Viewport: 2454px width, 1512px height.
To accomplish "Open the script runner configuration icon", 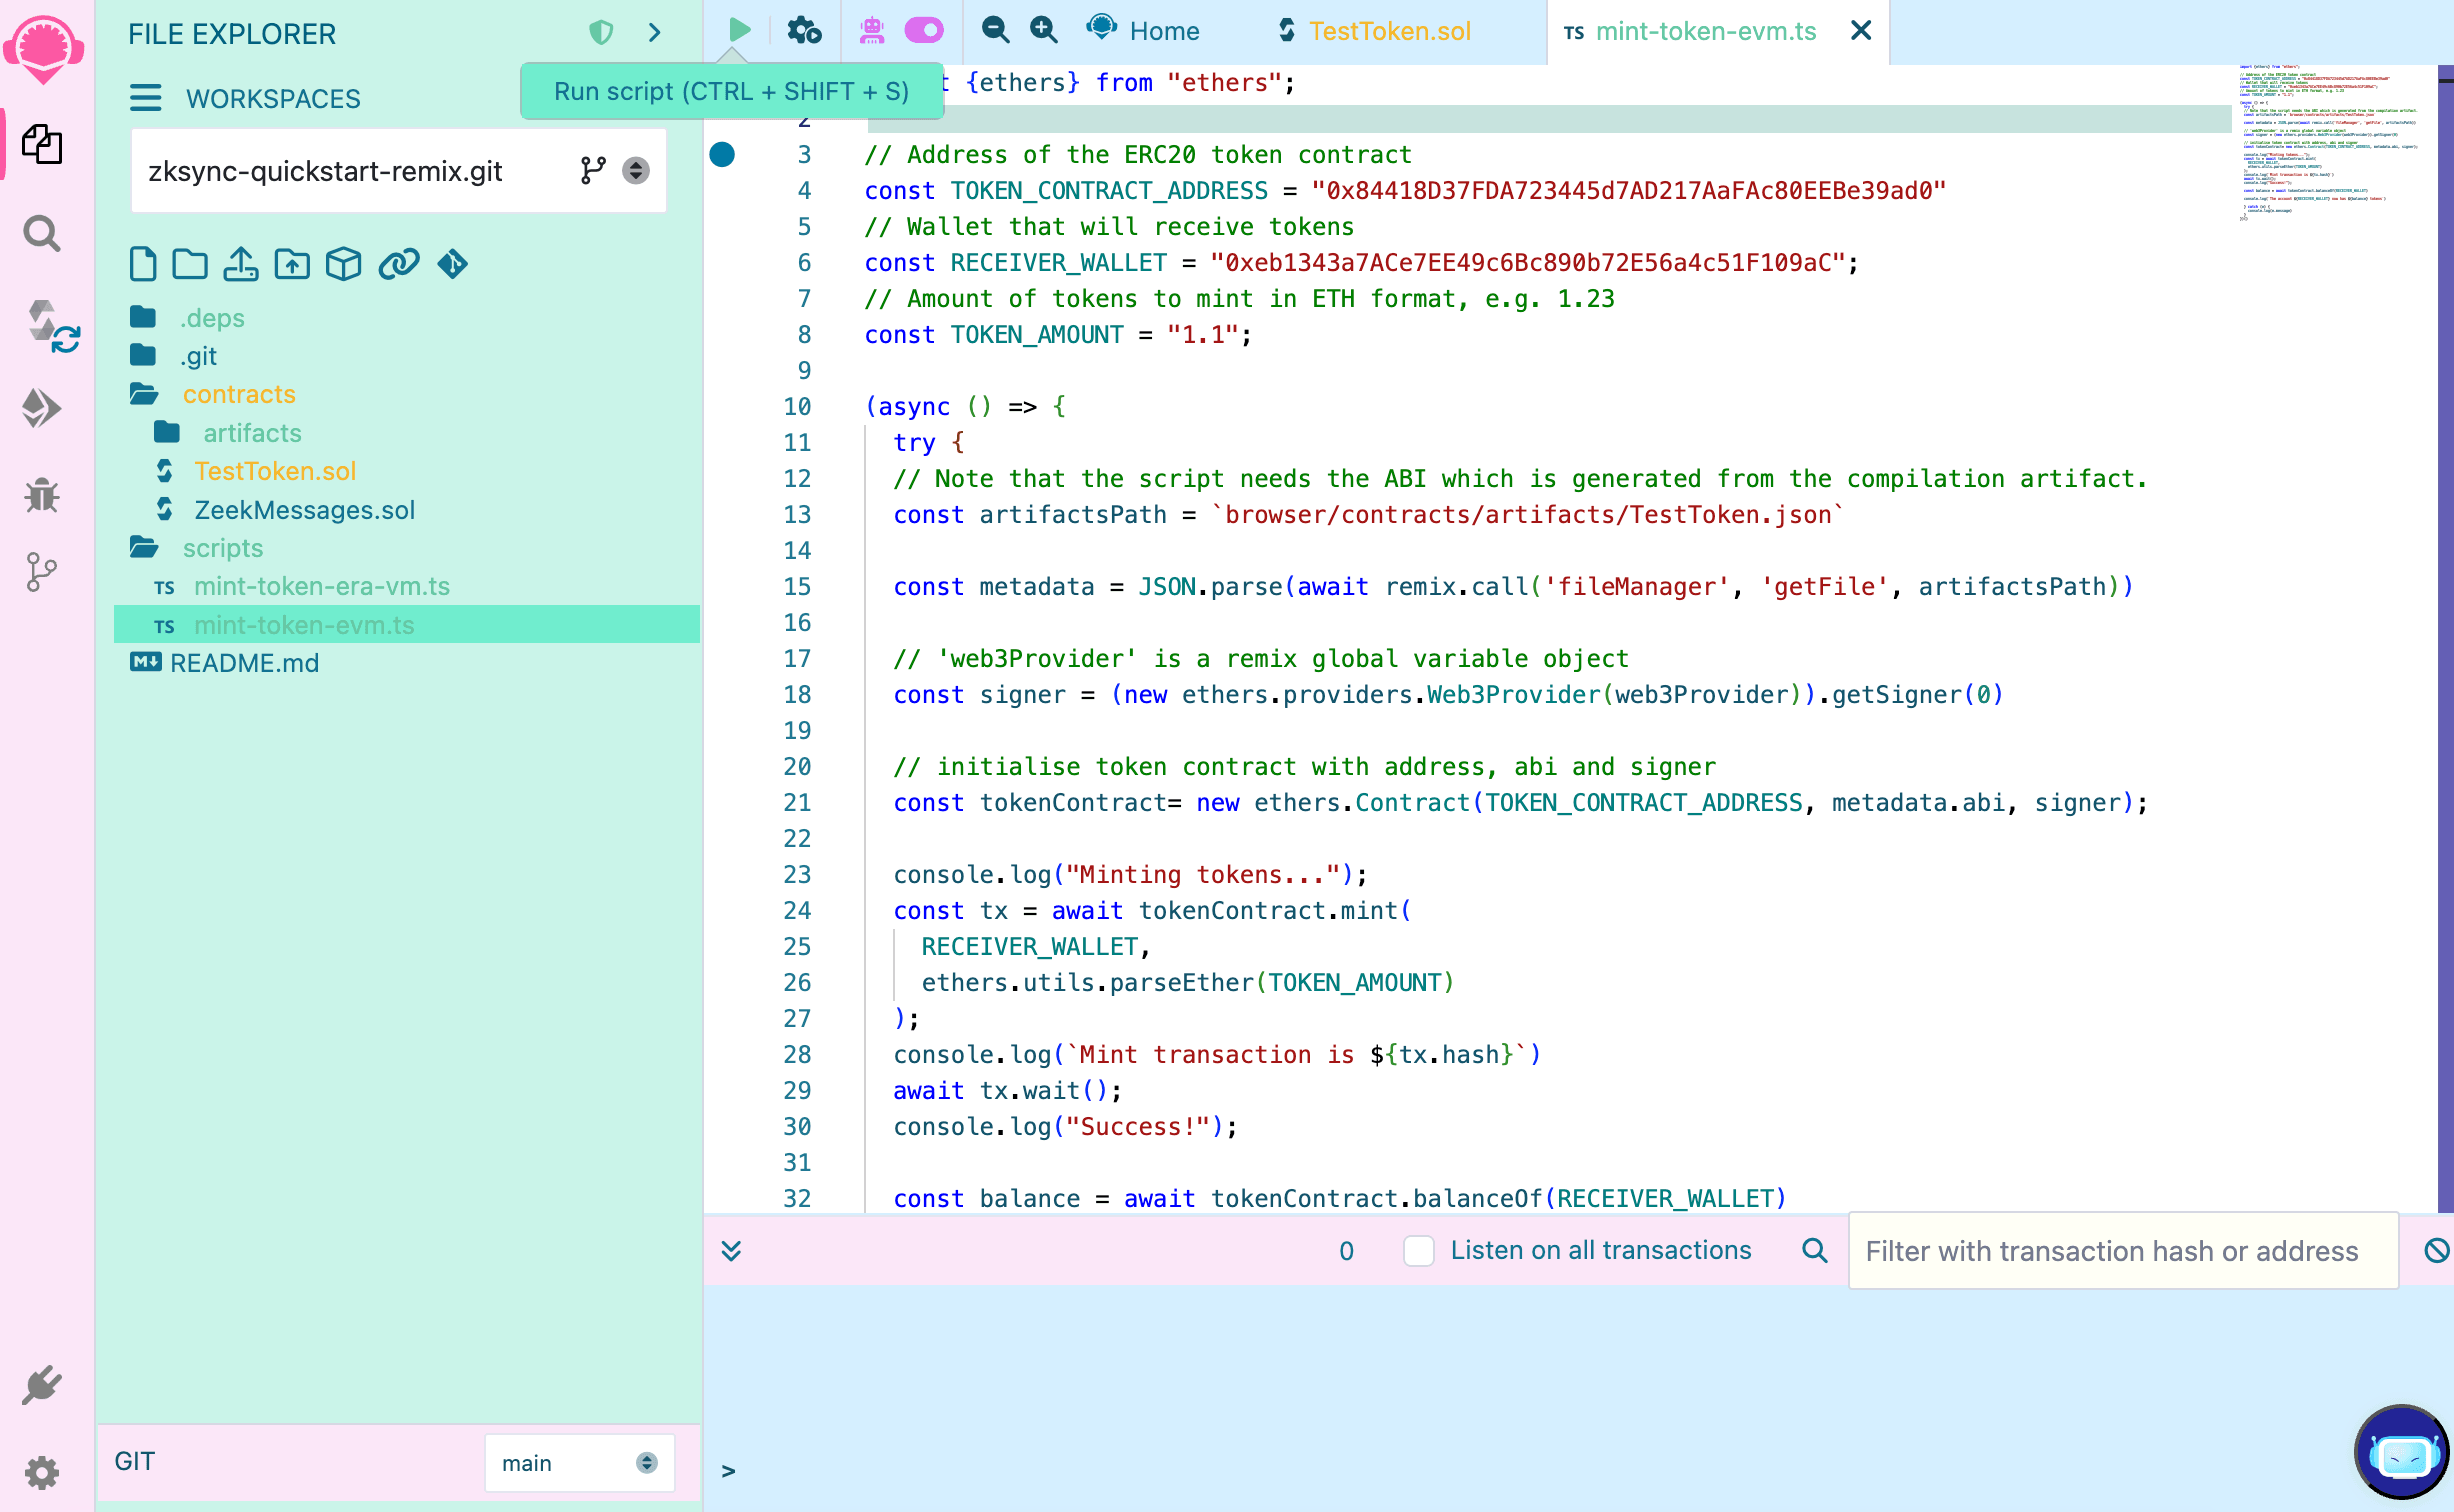I will pyautogui.click(x=803, y=30).
